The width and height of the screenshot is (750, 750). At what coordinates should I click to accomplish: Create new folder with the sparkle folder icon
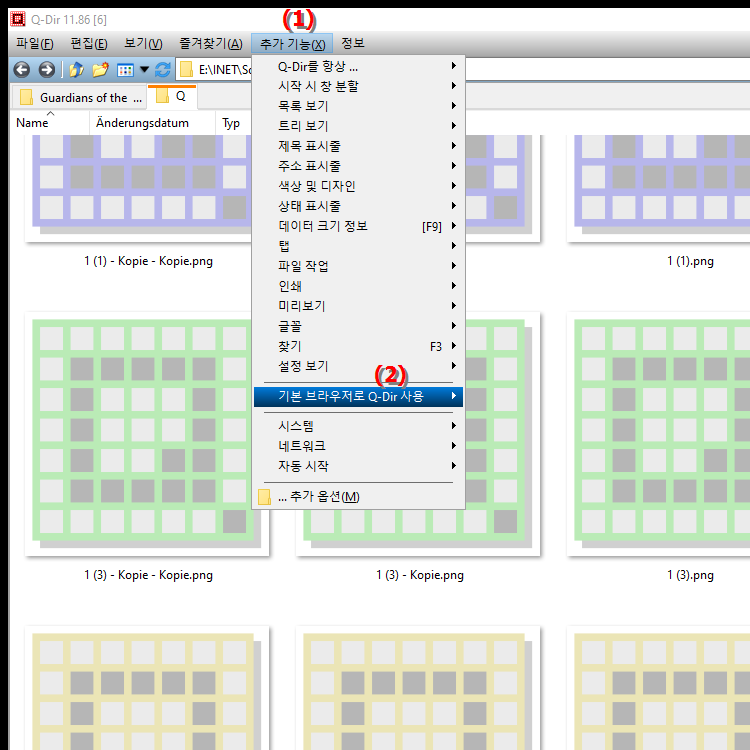pyautogui.click(x=100, y=70)
